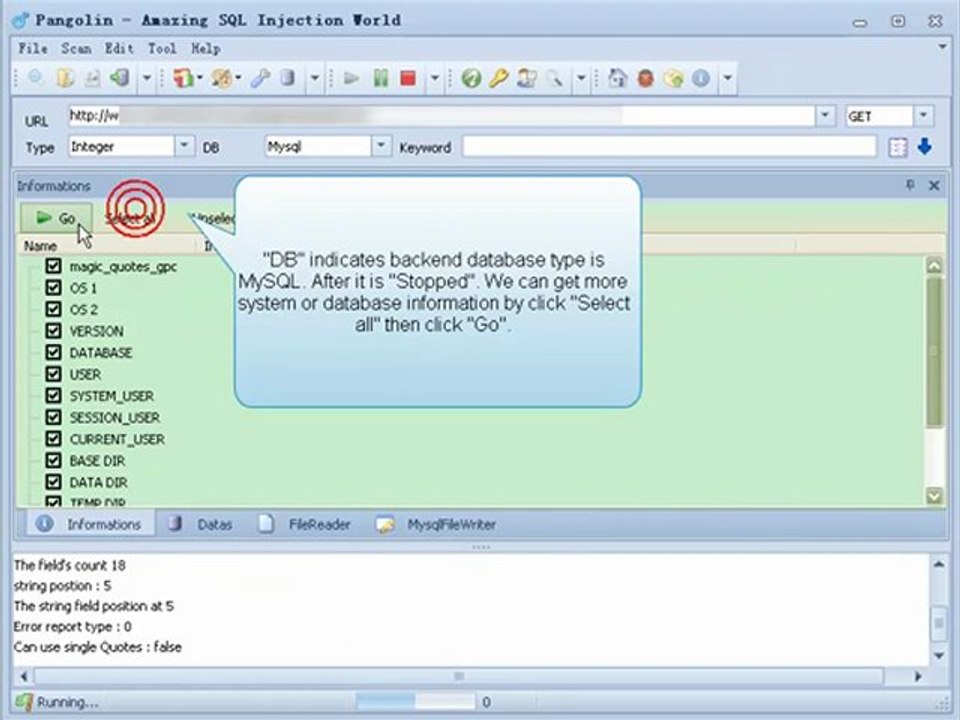The height and width of the screenshot is (720, 960).
Task: Click the green pause scan icon
Action: 381,78
